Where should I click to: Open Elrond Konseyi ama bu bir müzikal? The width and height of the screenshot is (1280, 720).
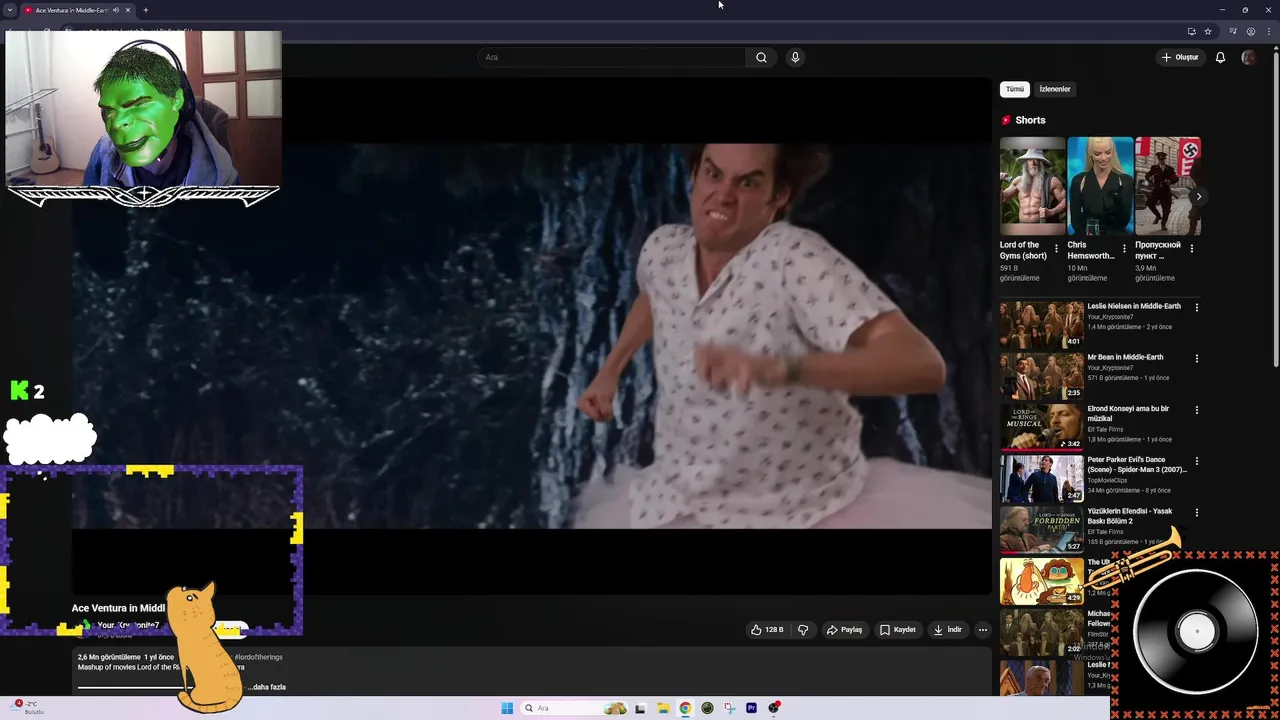coord(1128,413)
